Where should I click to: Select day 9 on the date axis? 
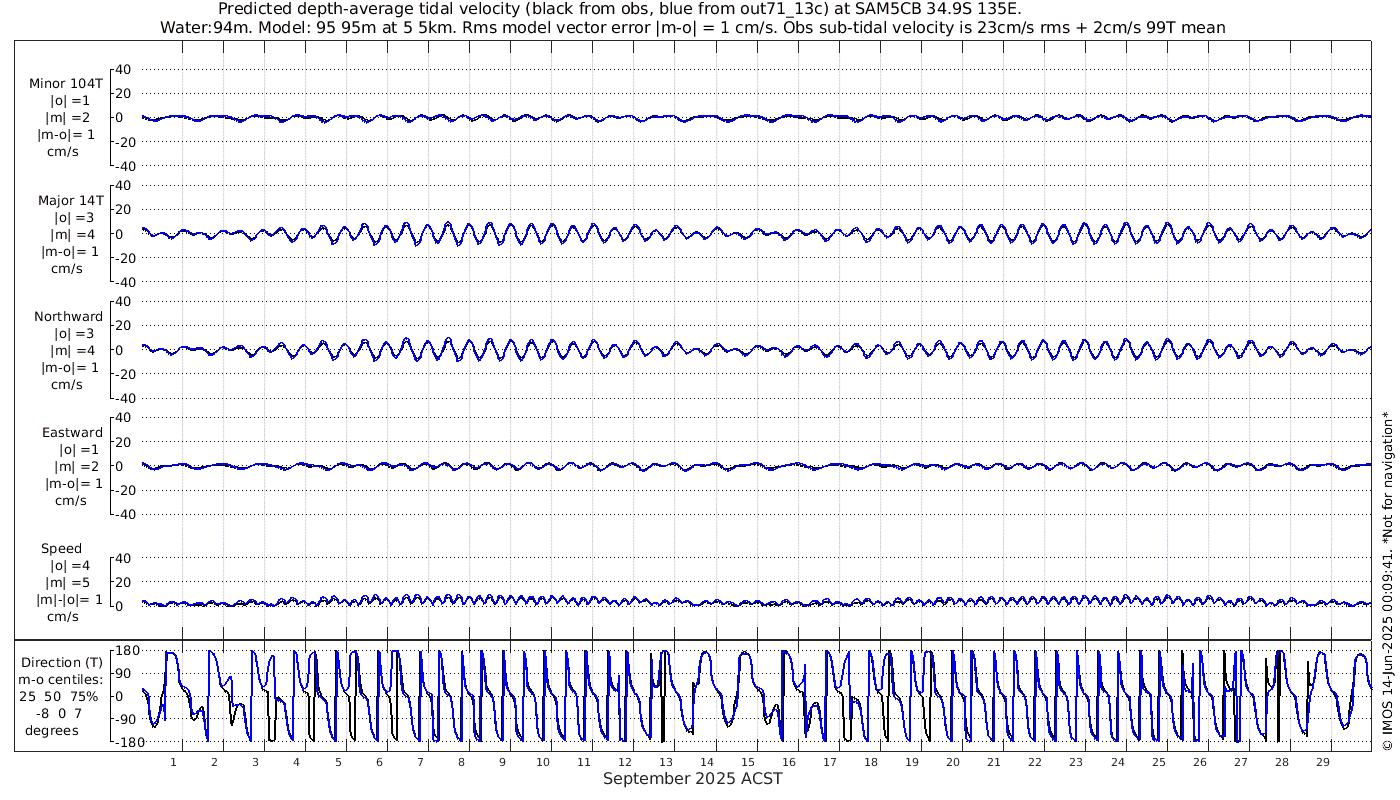click(501, 762)
